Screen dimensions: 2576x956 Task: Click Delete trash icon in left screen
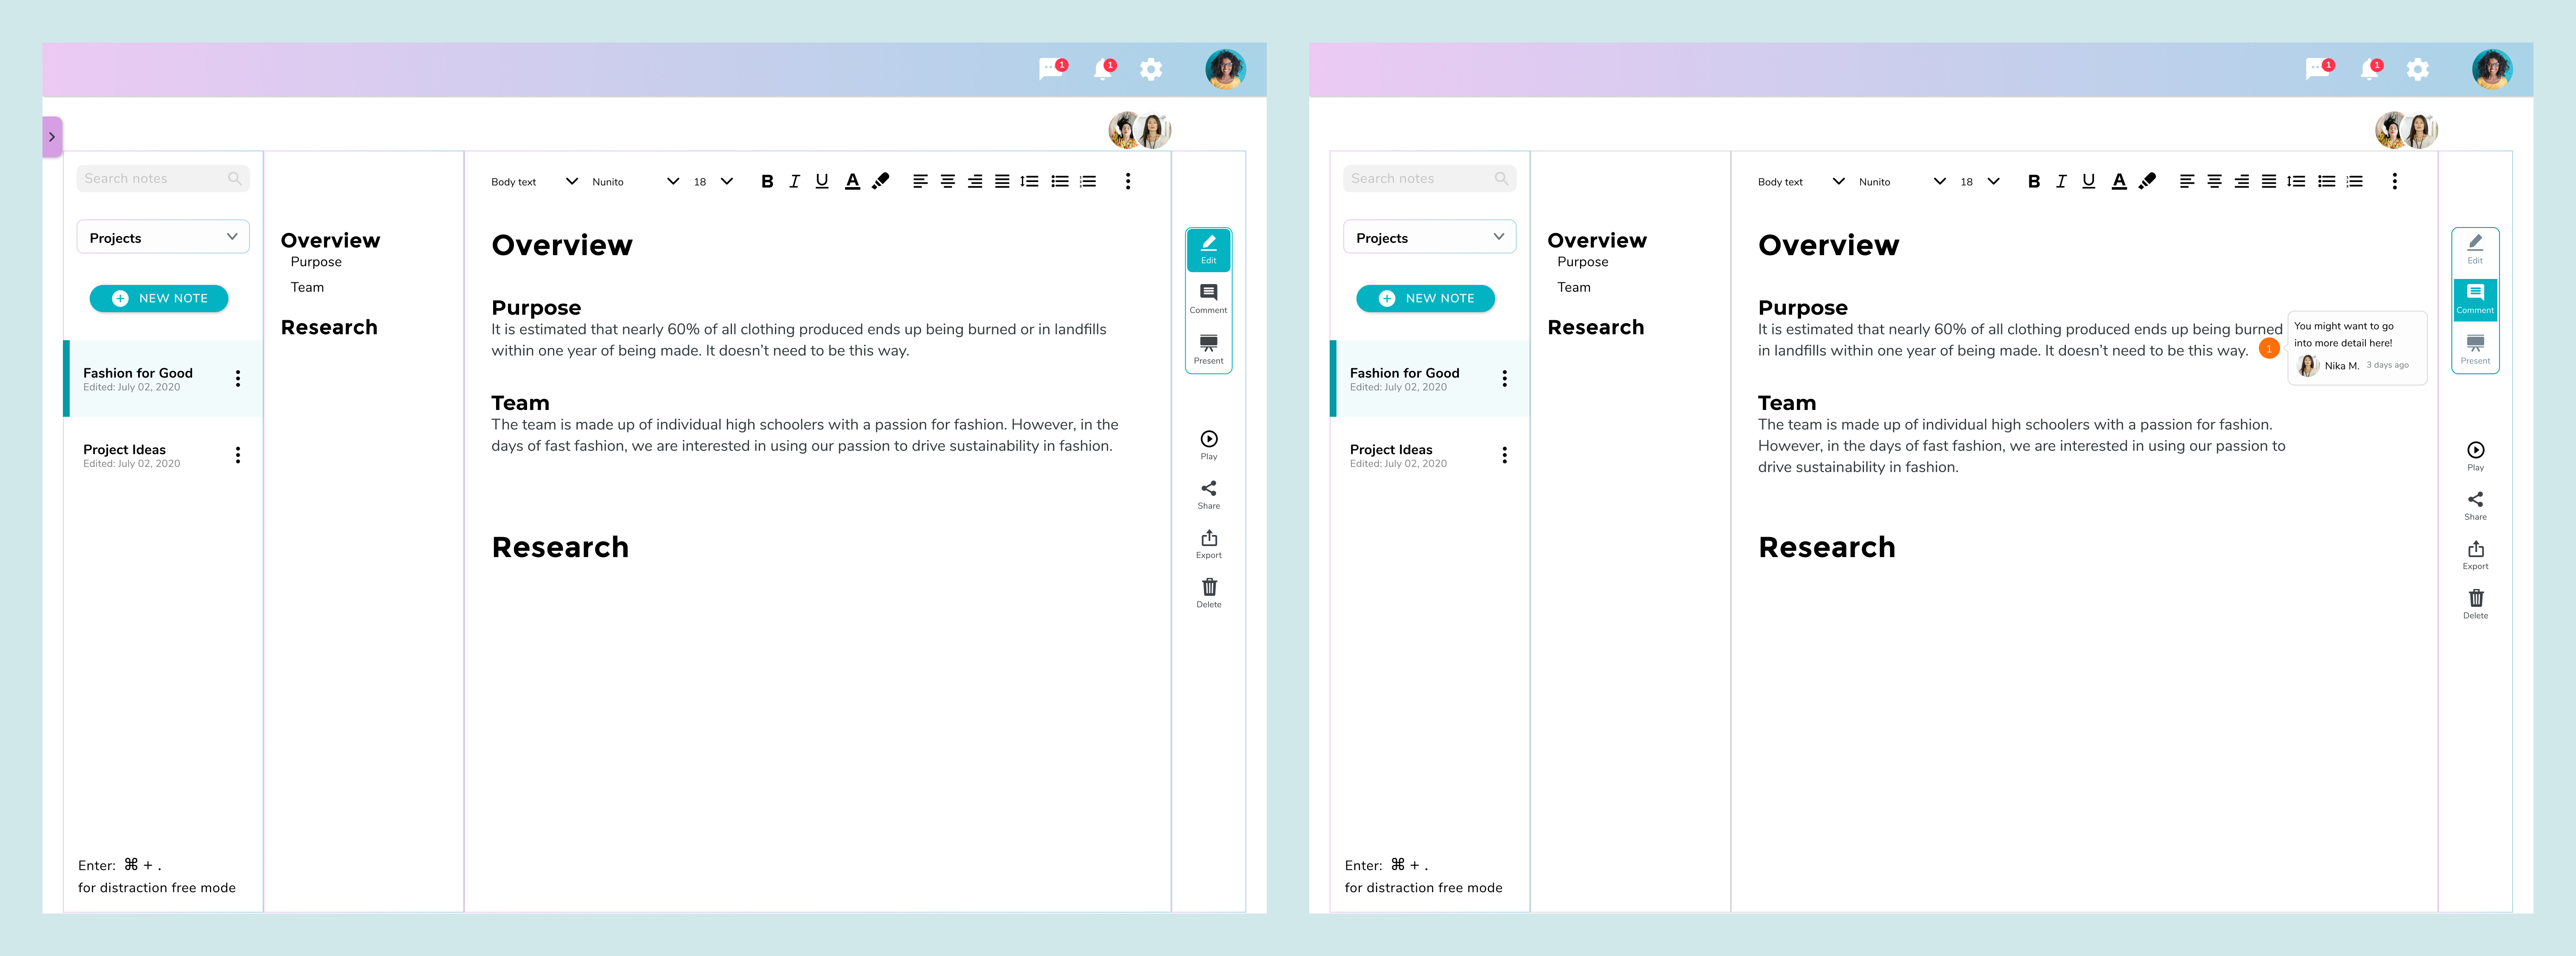click(1209, 593)
